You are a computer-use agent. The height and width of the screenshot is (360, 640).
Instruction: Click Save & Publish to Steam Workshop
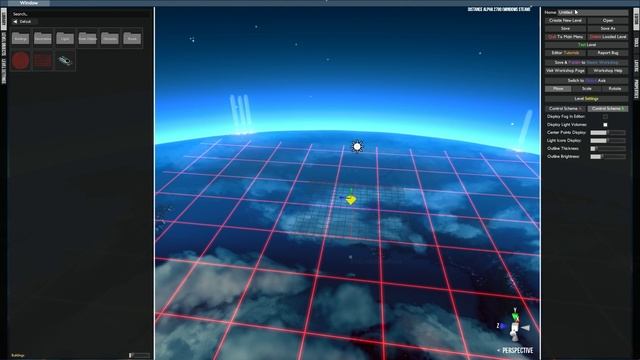pos(587,62)
